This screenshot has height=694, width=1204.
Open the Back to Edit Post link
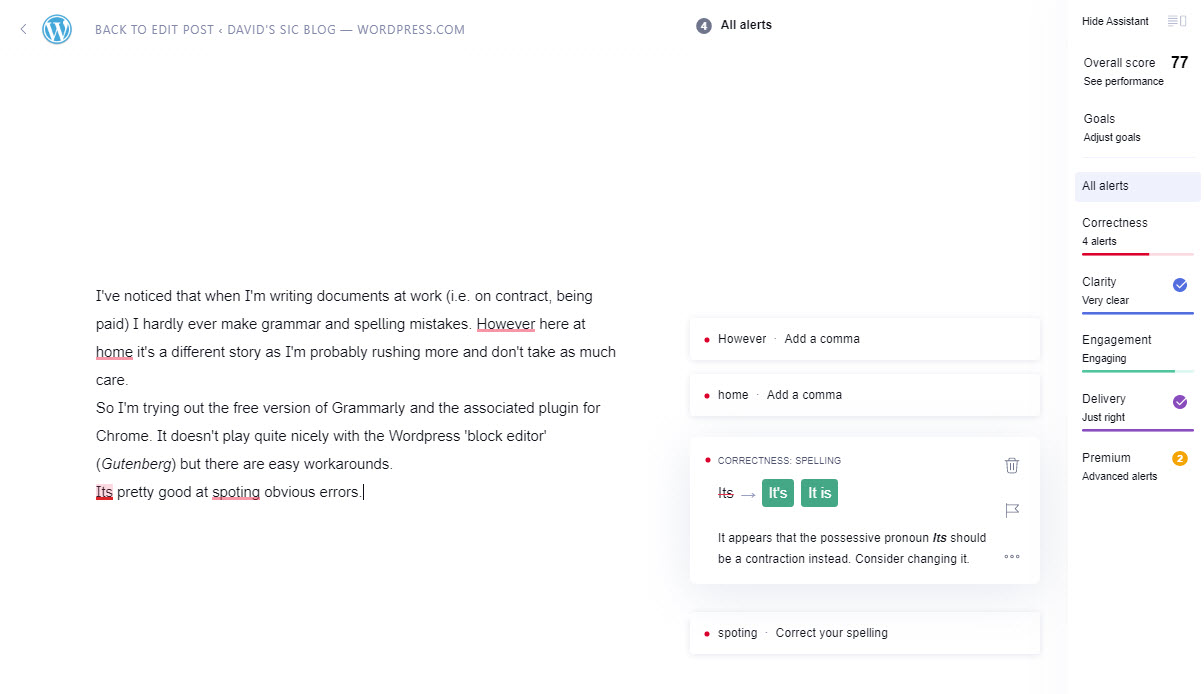pyautogui.click(x=280, y=30)
